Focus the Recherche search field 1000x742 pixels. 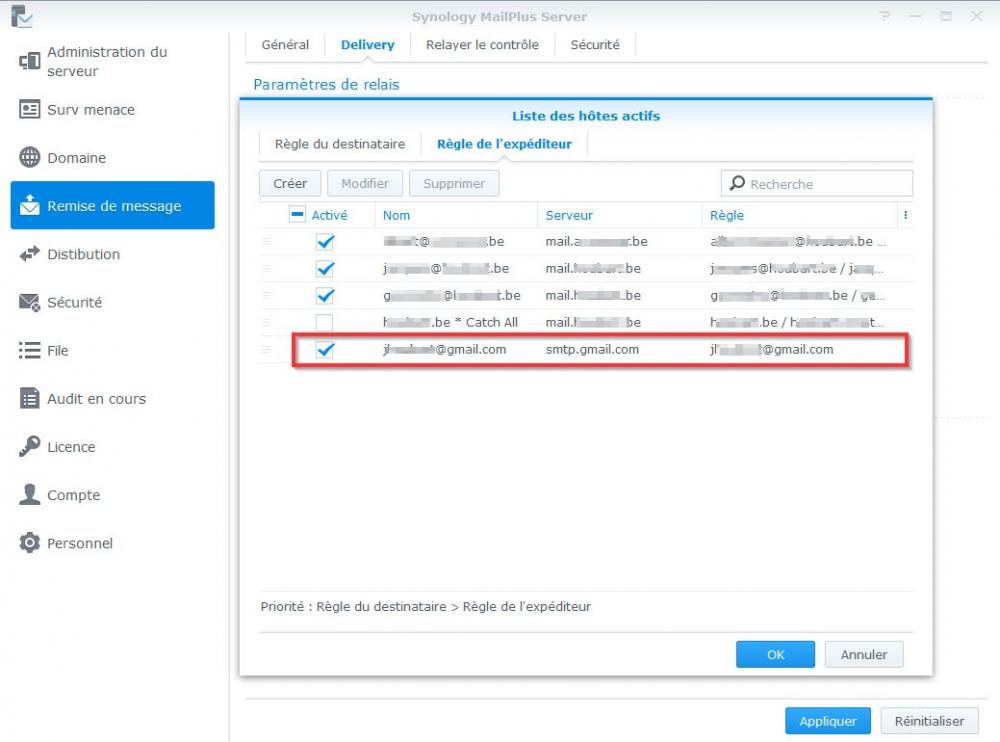click(x=817, y=184)
